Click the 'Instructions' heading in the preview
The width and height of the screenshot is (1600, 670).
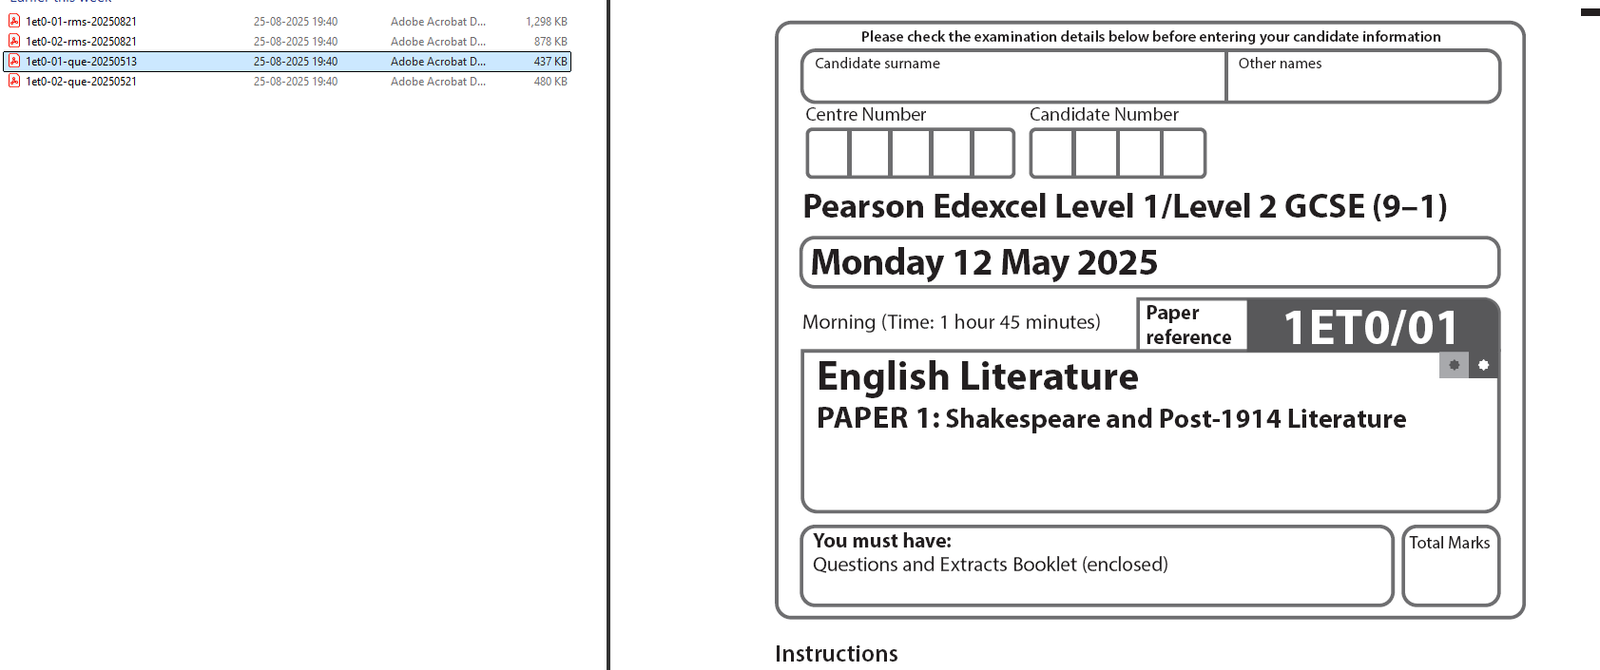pyautogui.click(x=836, y=654)
